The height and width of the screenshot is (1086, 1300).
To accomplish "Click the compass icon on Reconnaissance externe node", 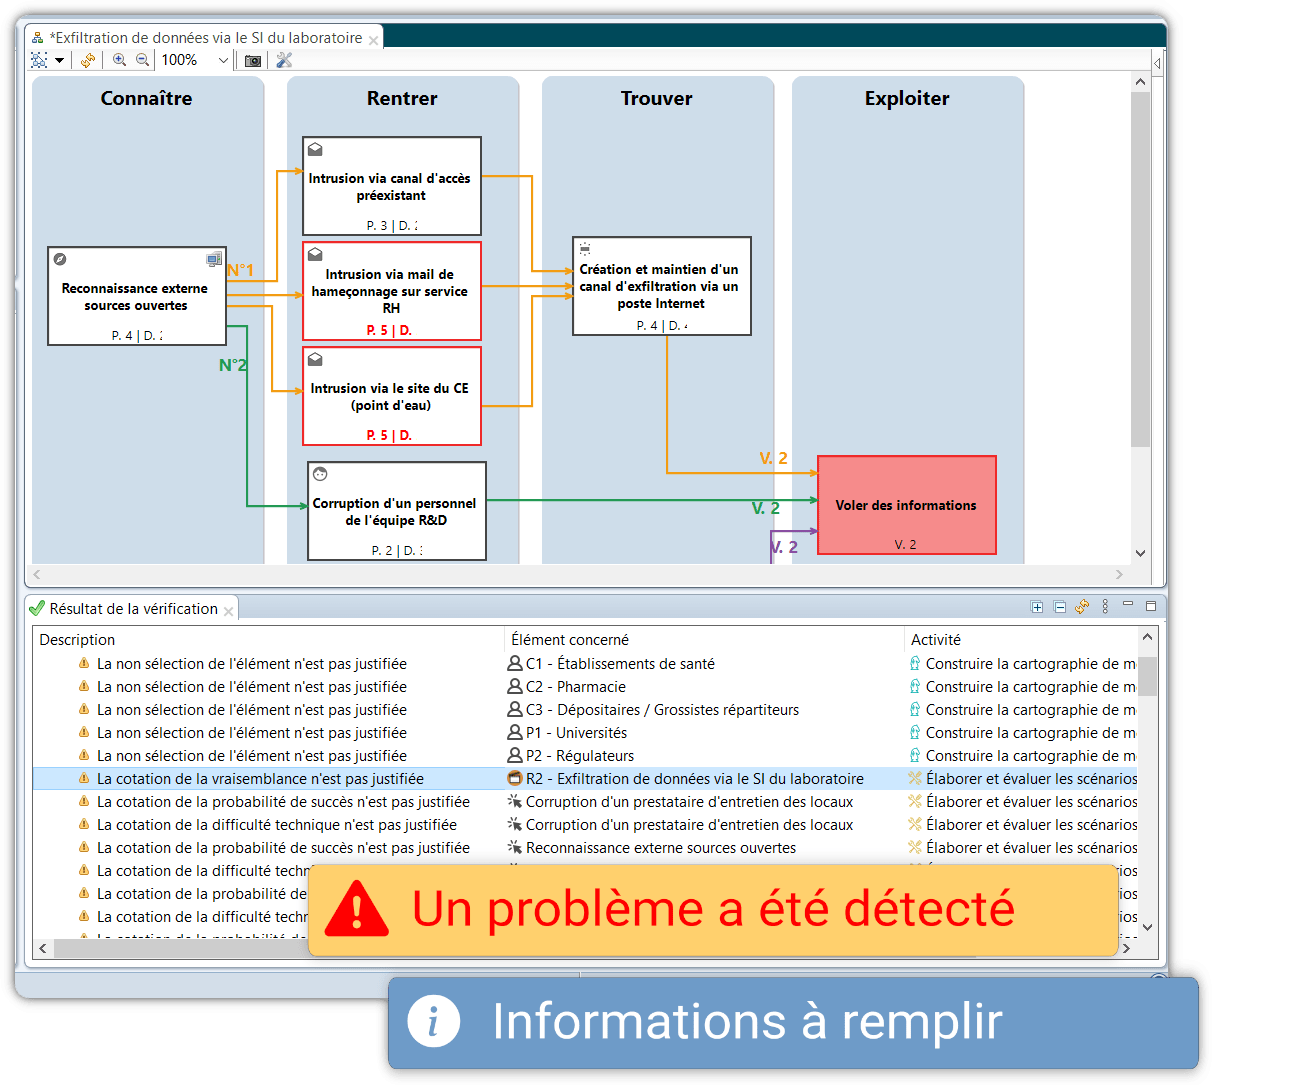I will (60, 259).
